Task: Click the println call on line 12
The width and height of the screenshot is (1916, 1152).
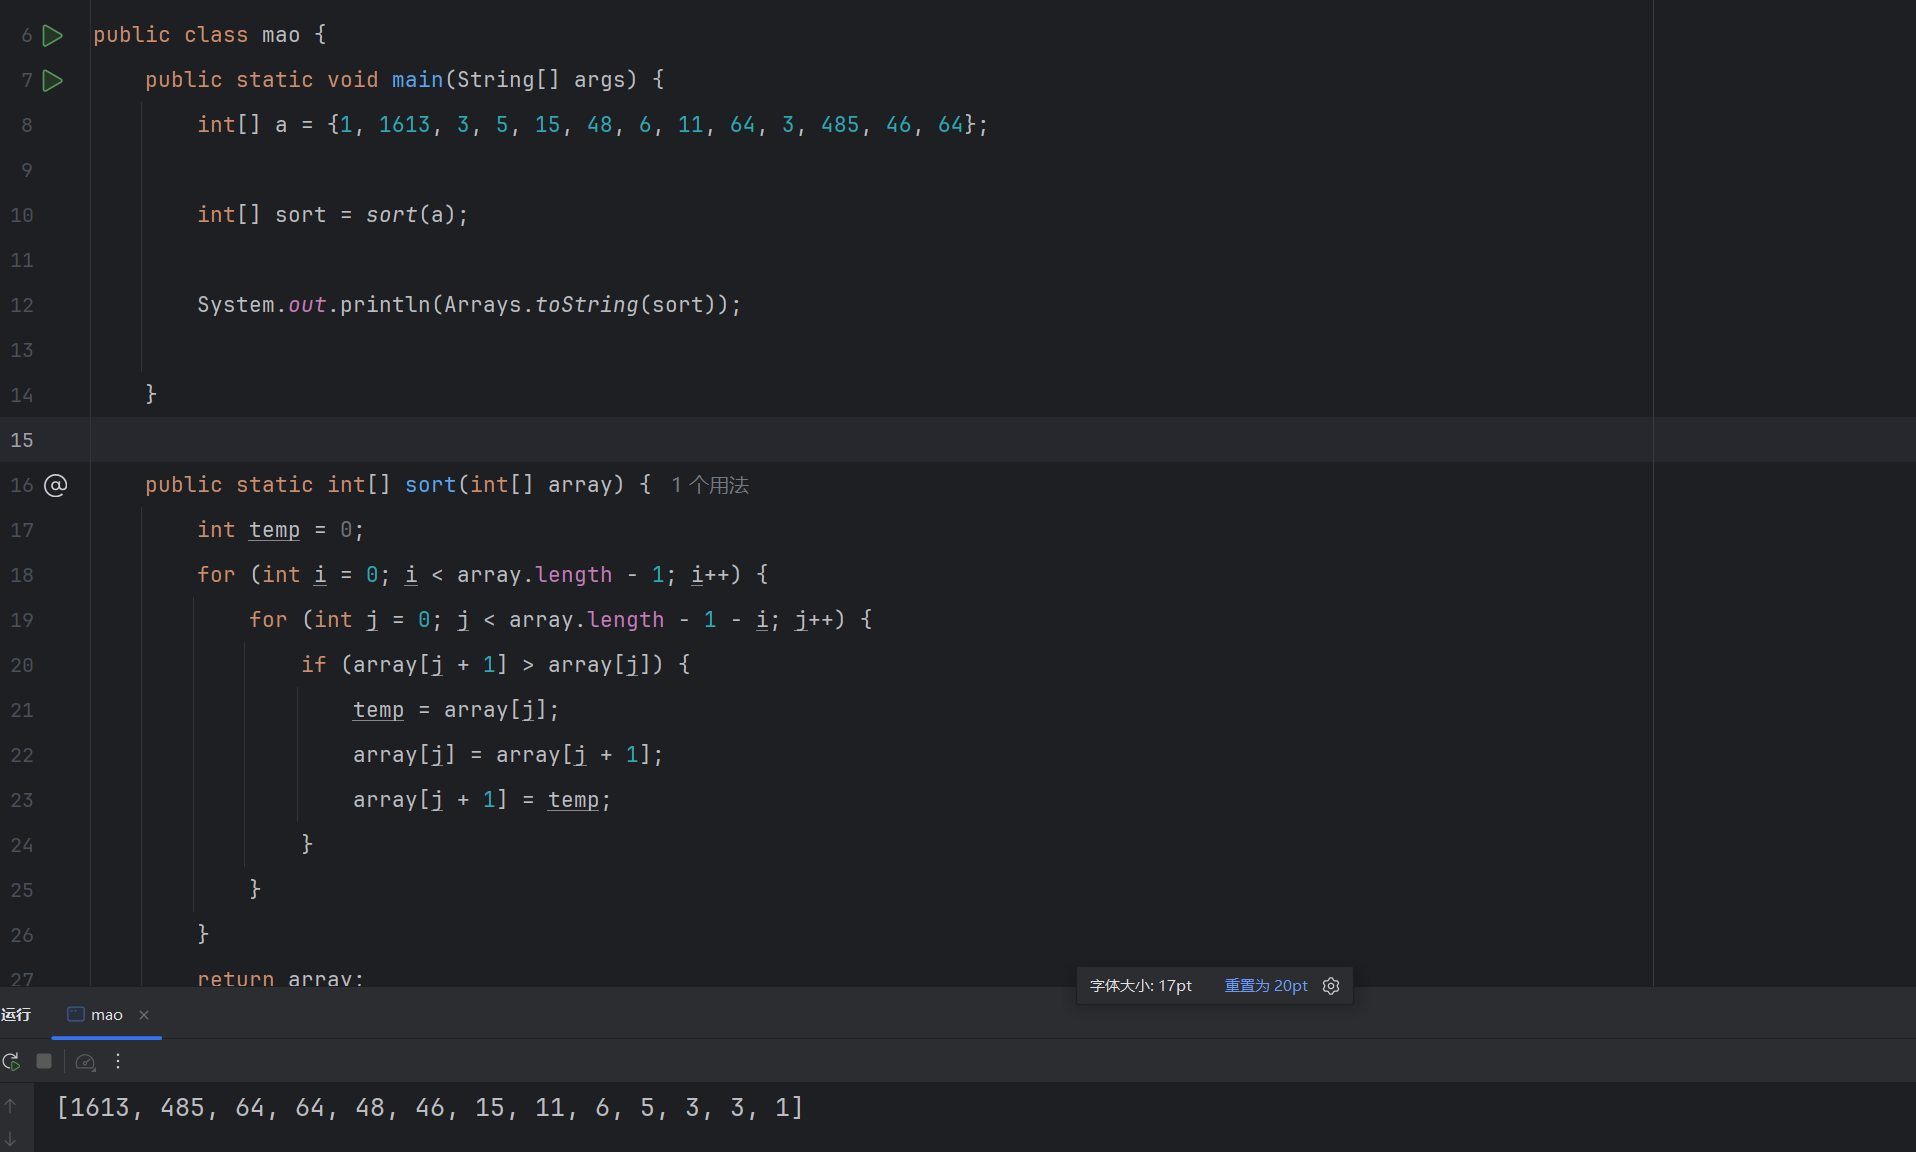Action: tap(385, 305)
